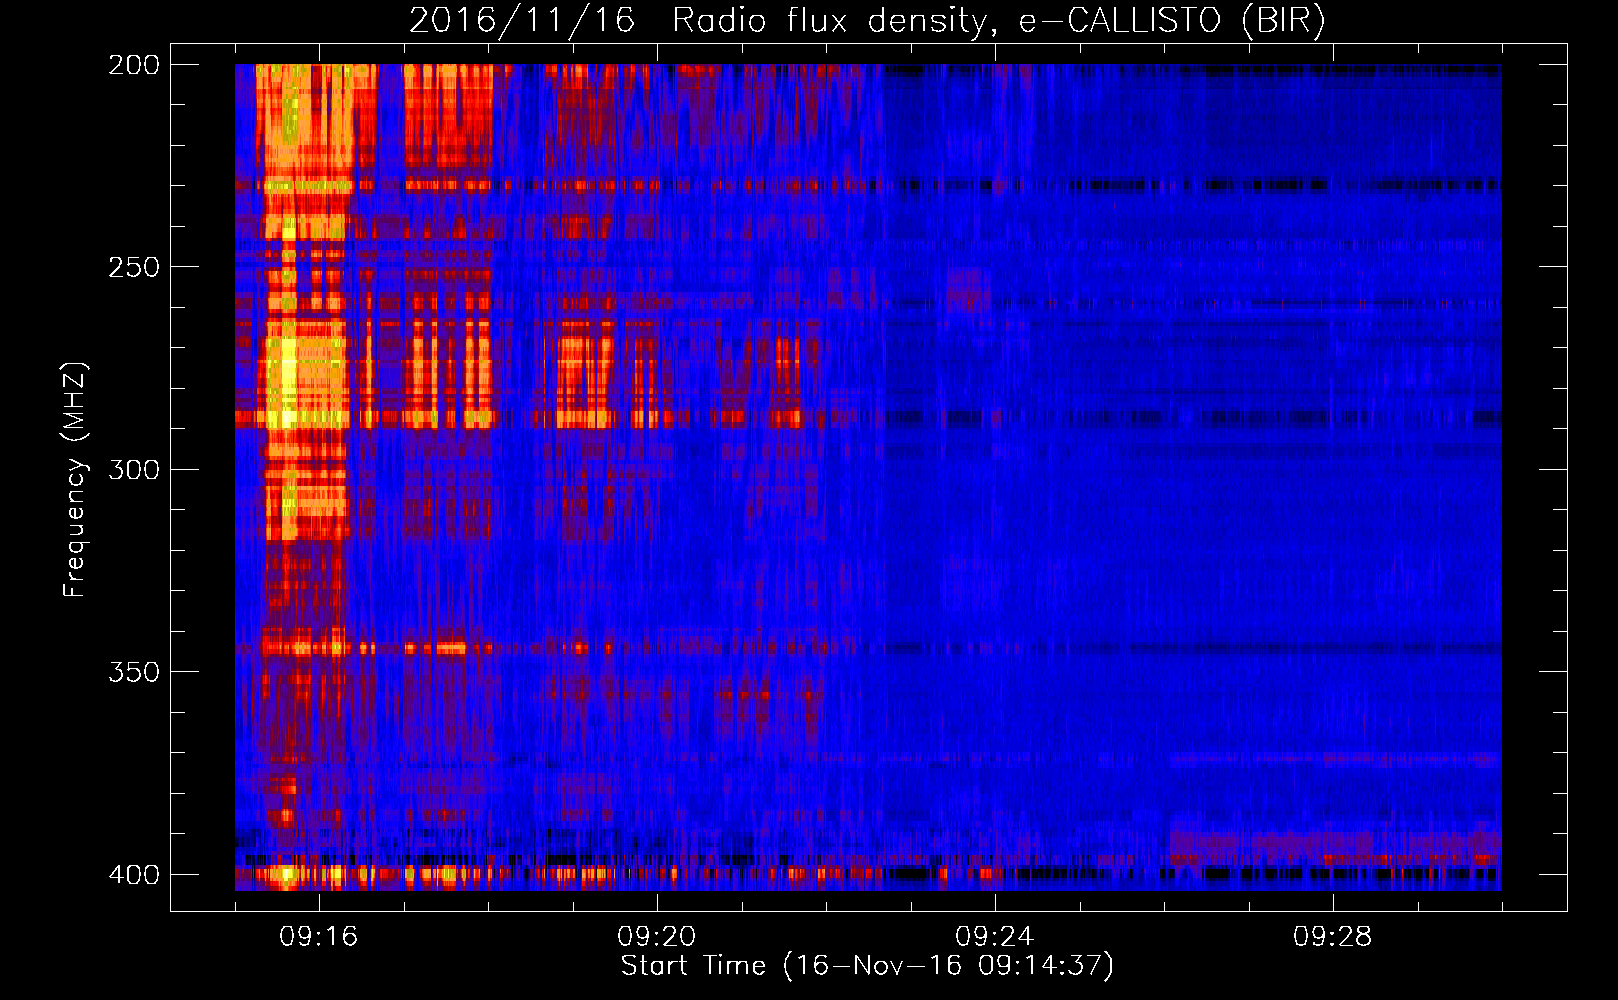Click the "300" frequency tick label
Screen dimensions: 1618x1000
tap(133, 469)
